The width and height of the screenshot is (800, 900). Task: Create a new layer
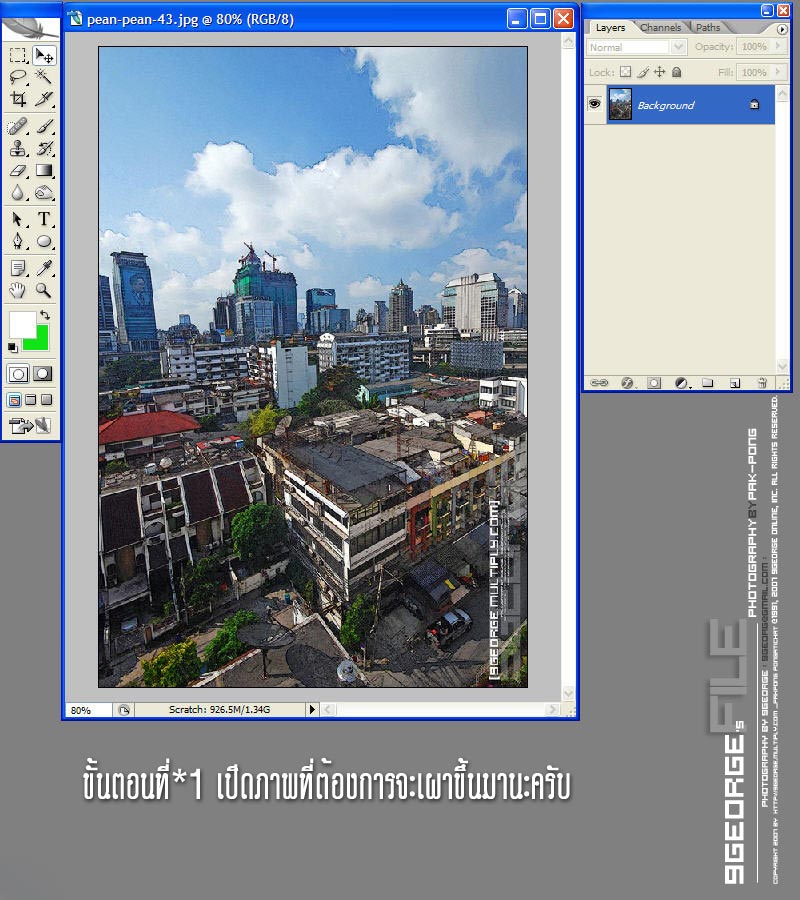[x=735, y=383]
